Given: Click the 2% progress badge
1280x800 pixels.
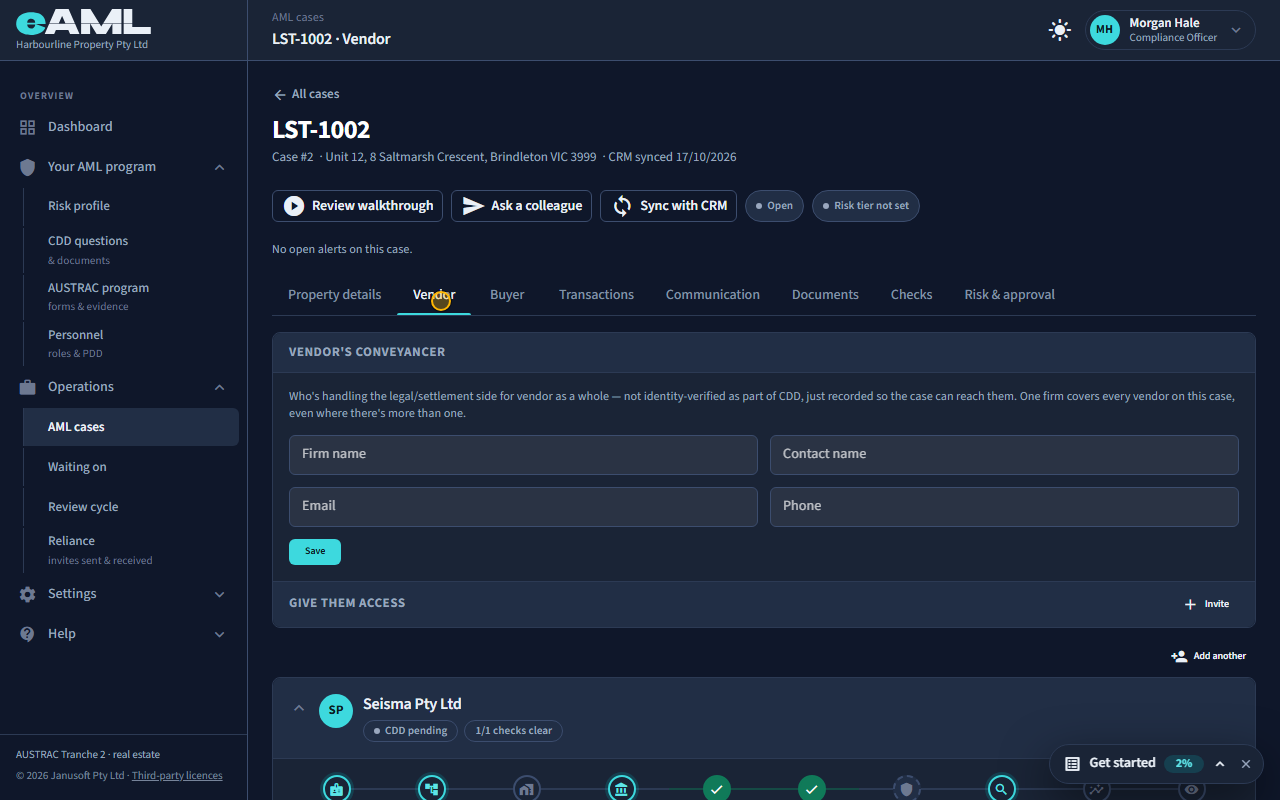Looking at the screenshot, I should tap(1184, 763).
